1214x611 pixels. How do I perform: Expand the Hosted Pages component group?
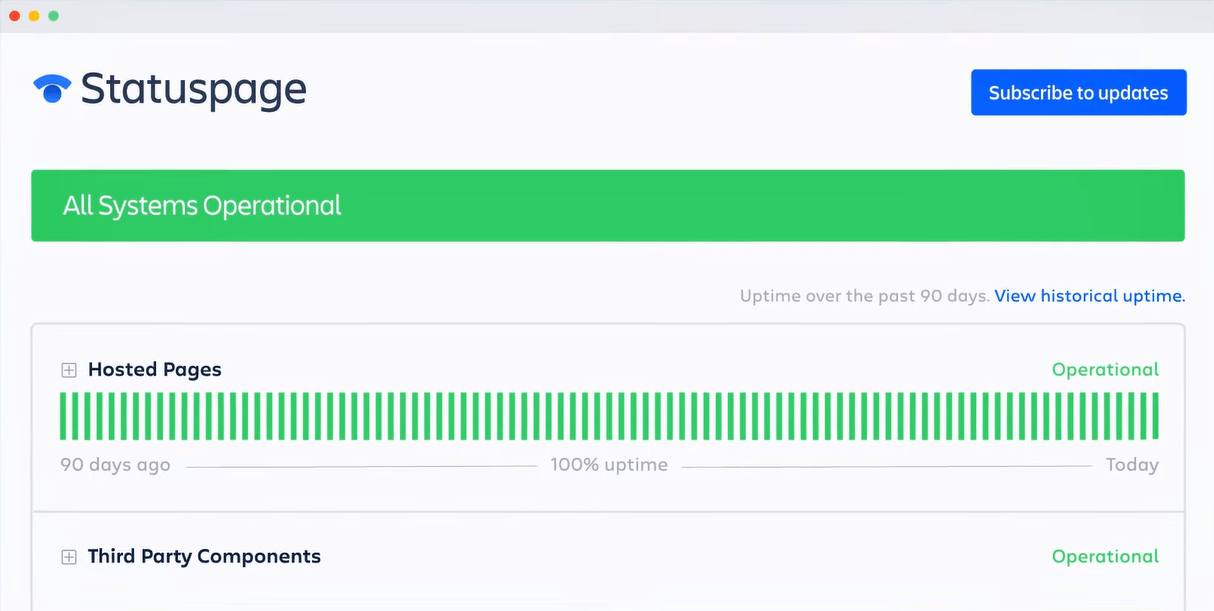69,370
